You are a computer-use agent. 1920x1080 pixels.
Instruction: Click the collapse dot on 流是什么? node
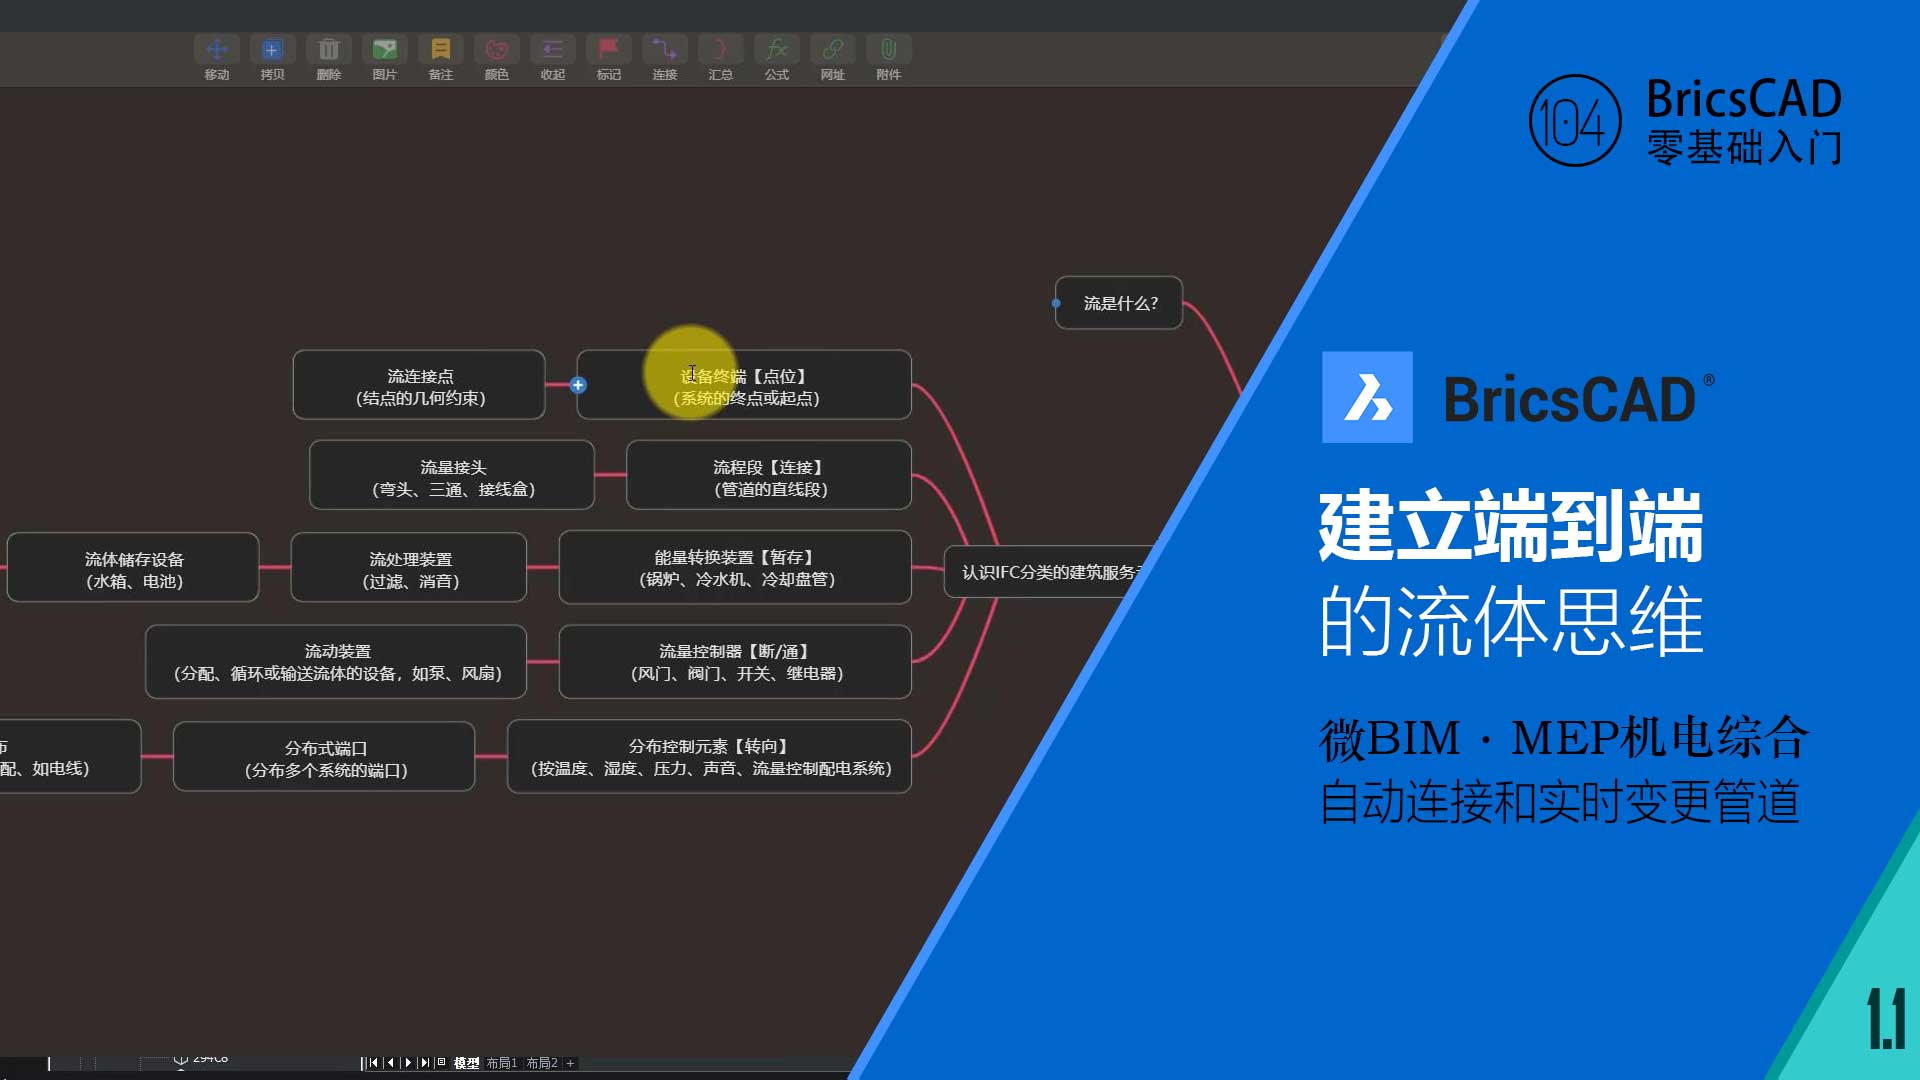pyautogui.click(x=1057, y=303)
